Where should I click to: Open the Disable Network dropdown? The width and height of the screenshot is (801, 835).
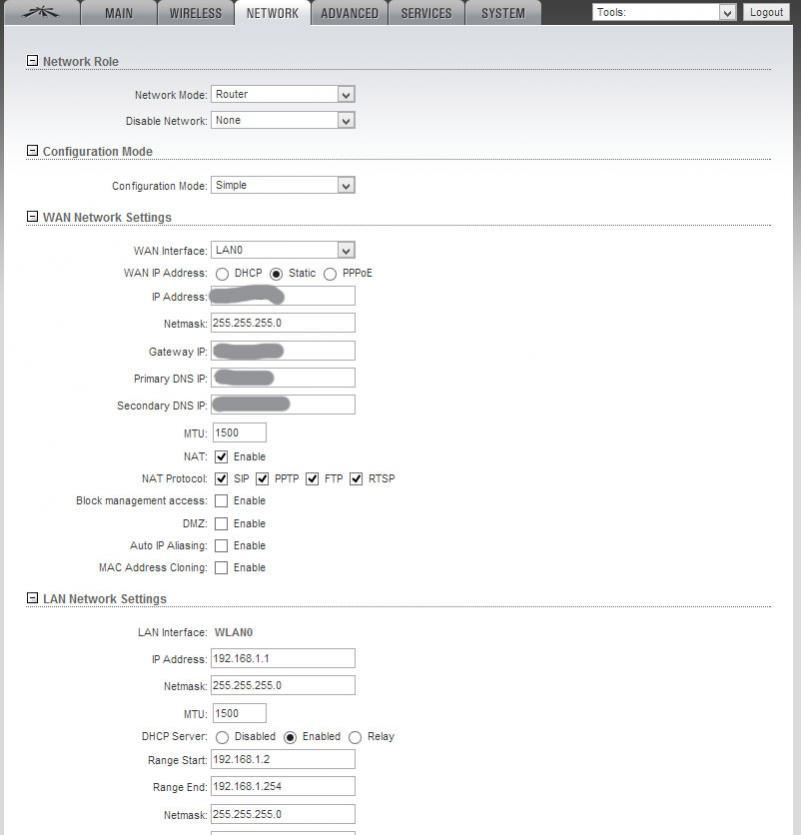(x=283, y=120)
